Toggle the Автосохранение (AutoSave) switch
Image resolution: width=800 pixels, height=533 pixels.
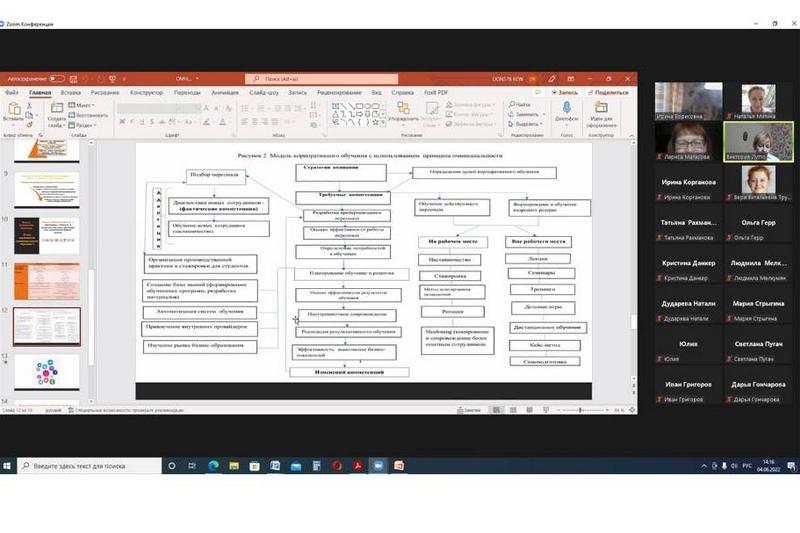coord(56,78)
